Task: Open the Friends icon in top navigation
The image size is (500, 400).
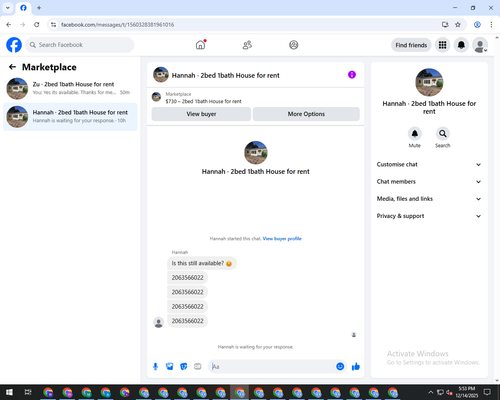Action: tap(247, 45)
